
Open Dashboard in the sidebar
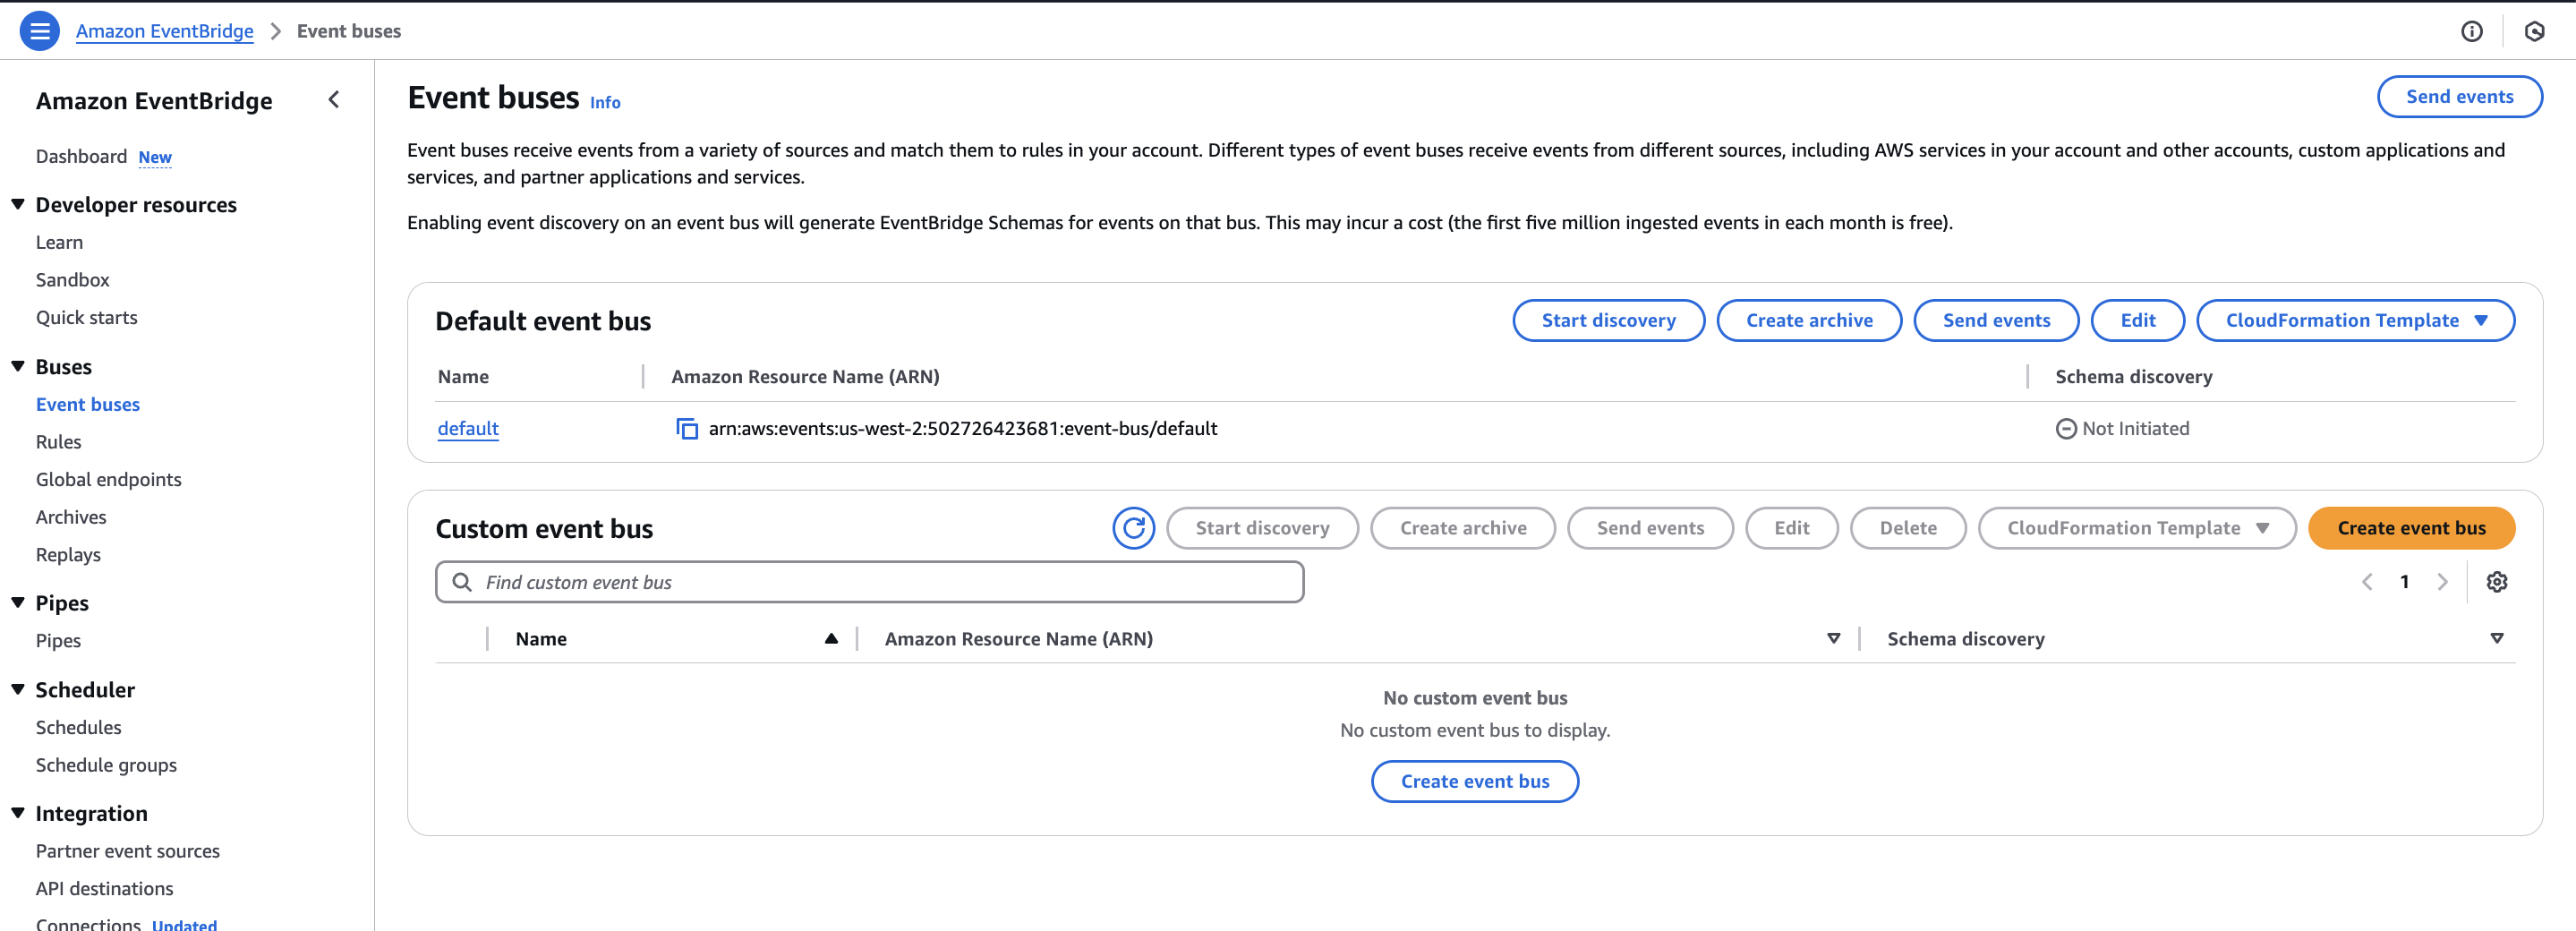81,157
